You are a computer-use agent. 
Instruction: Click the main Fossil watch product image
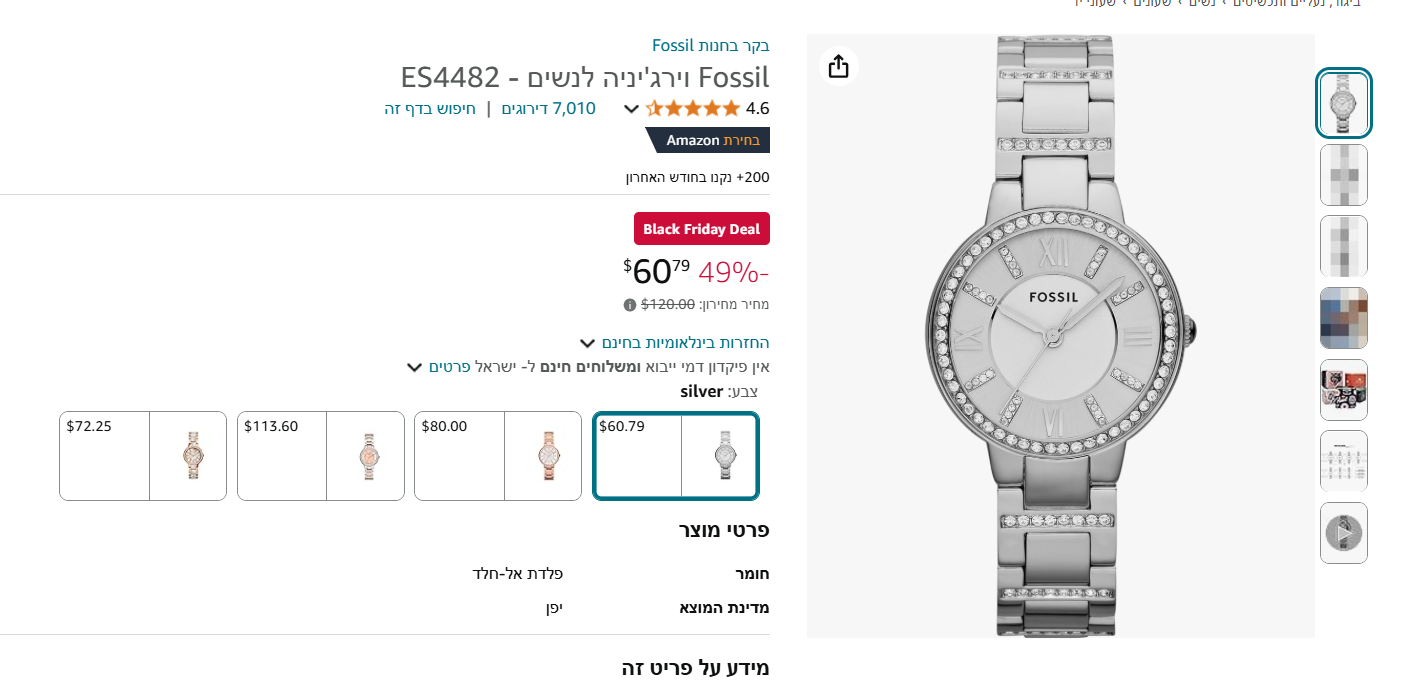[x=1060, y=336]
